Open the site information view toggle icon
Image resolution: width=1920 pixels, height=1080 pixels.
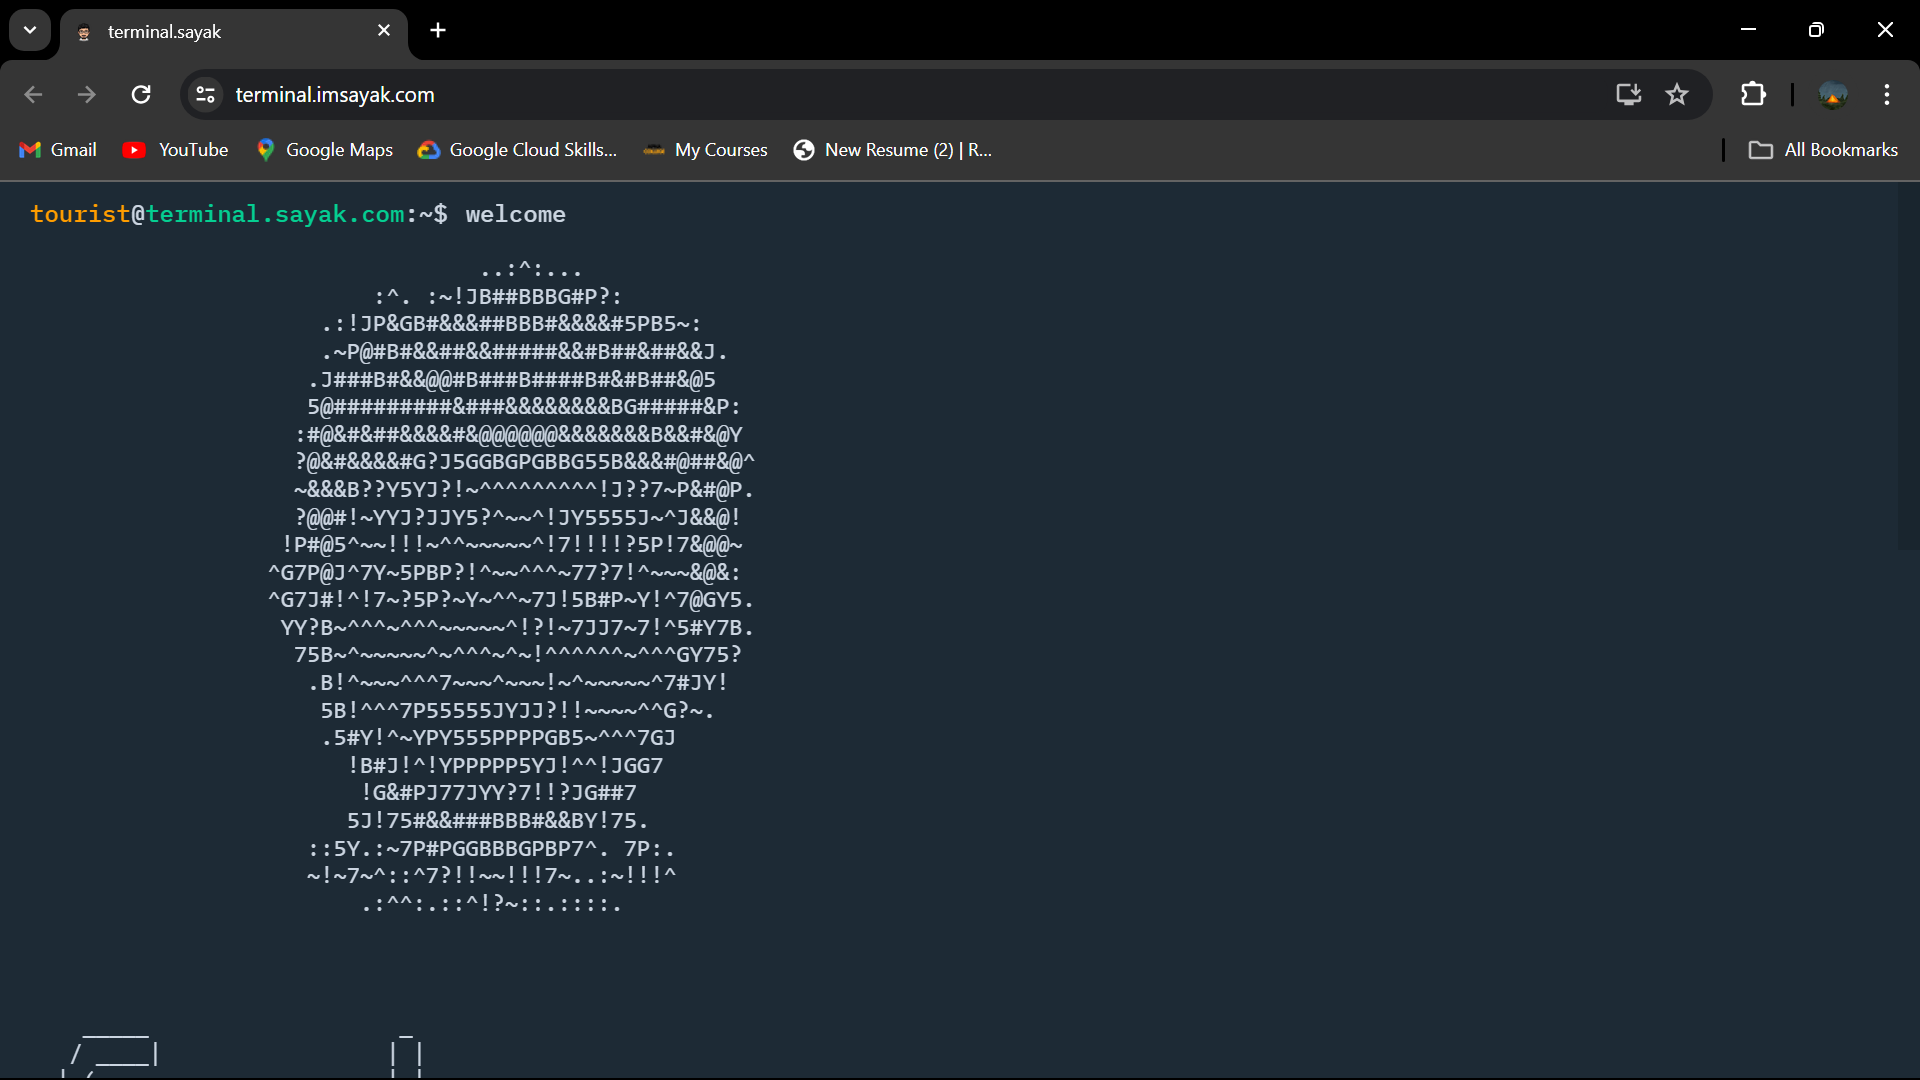point(204,94)
